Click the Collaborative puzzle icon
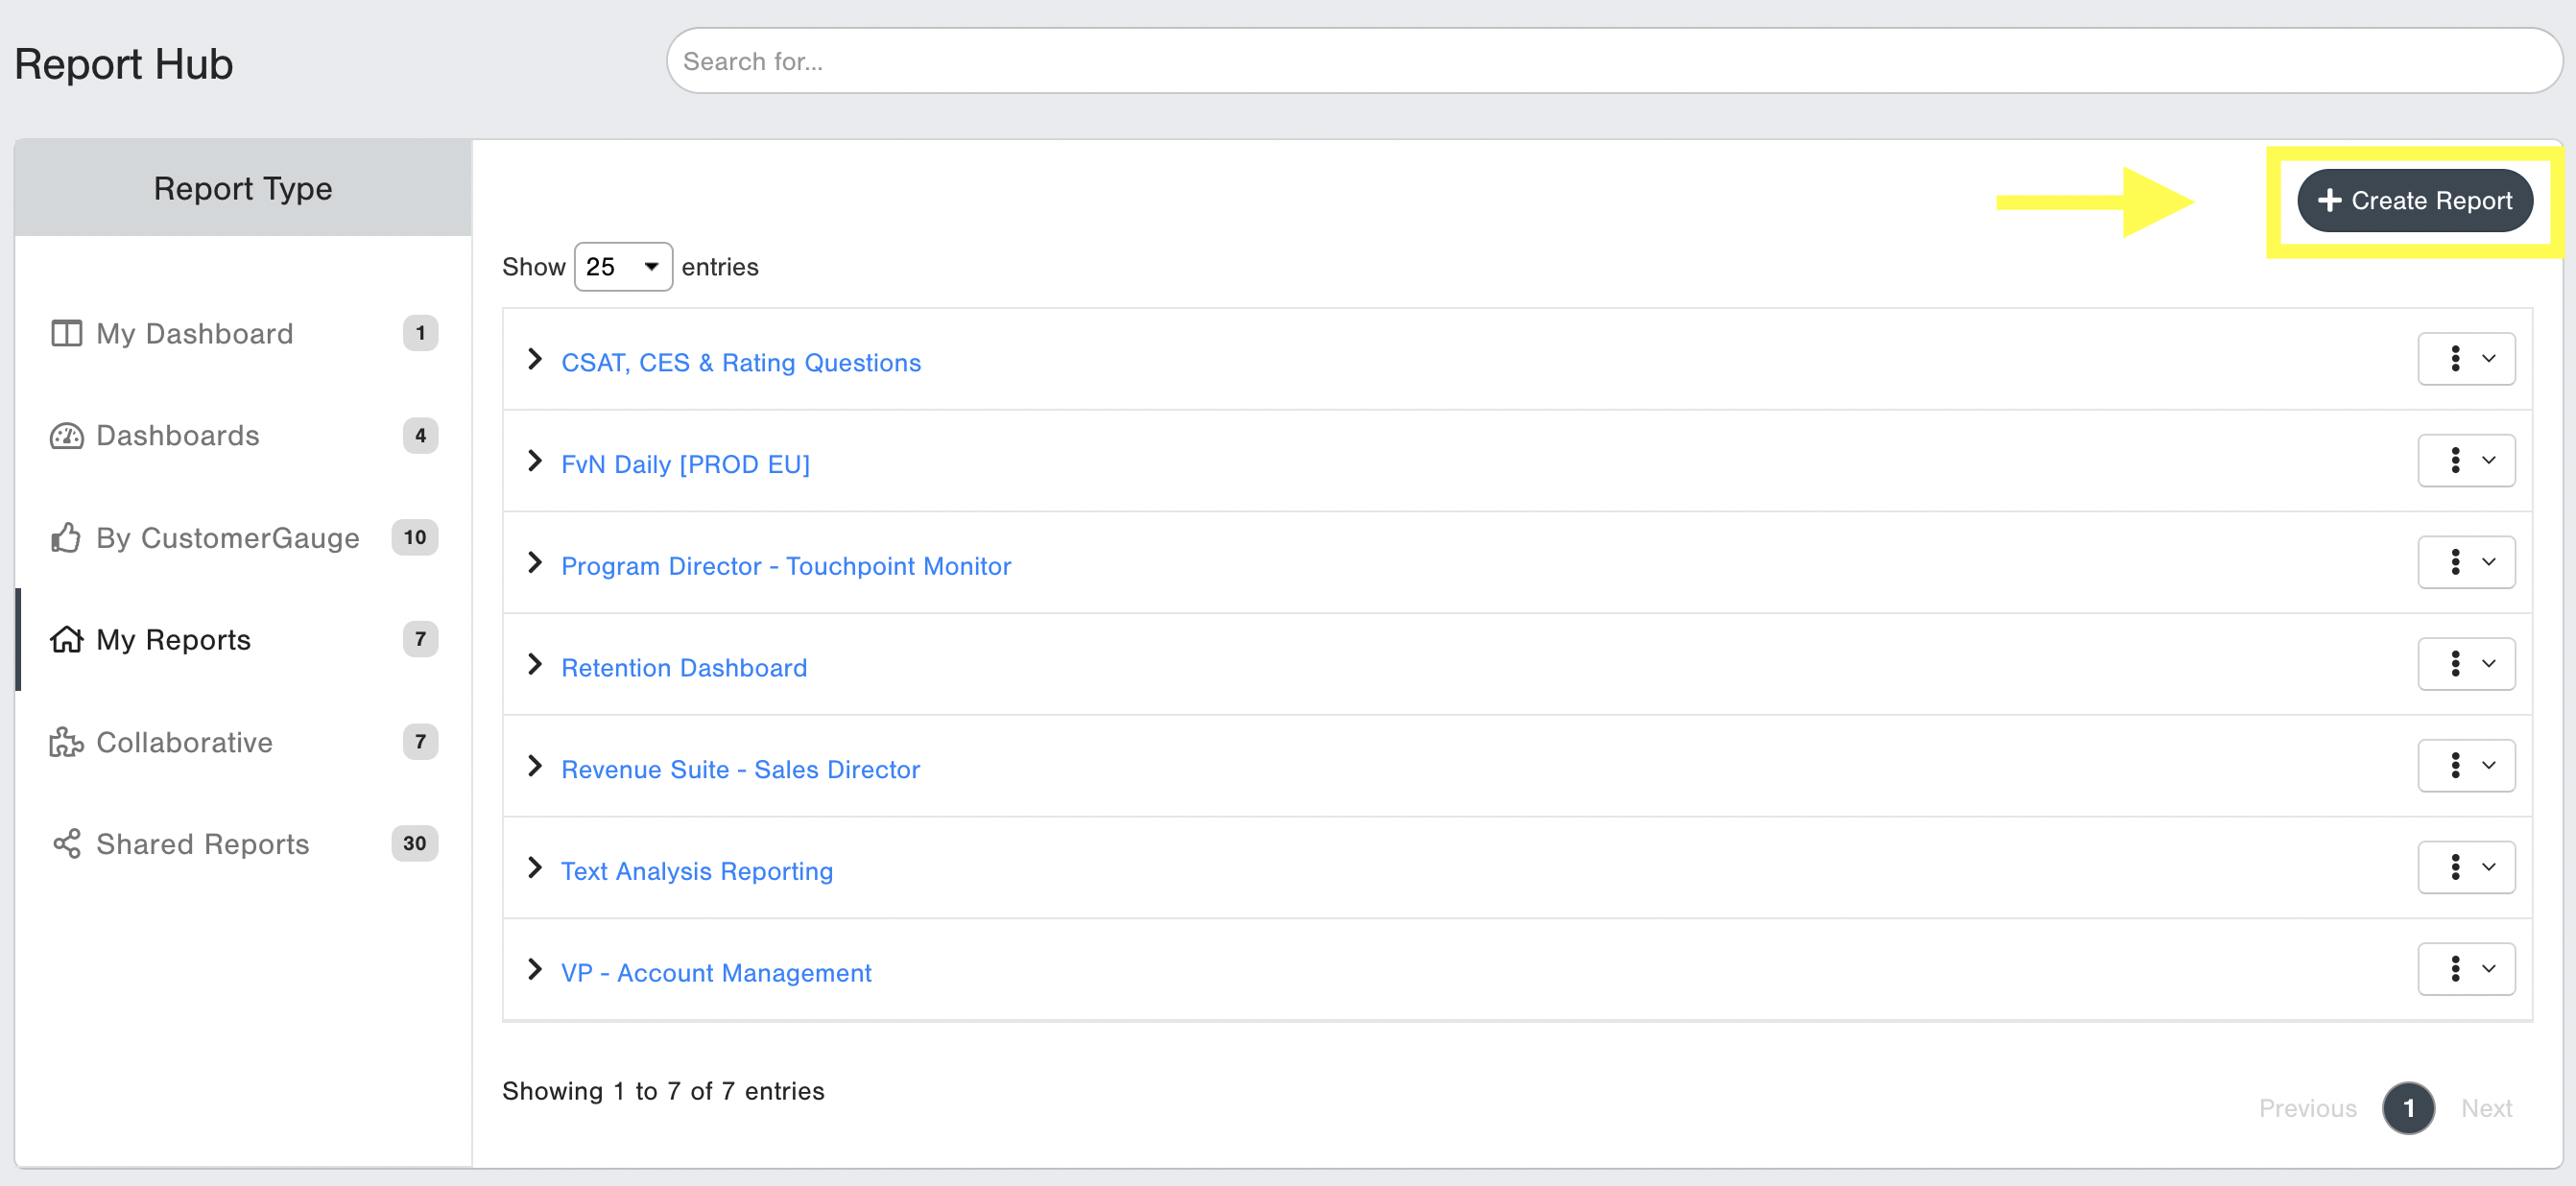The height and width of the screenshot is (1186, 2576). (66, 743)
